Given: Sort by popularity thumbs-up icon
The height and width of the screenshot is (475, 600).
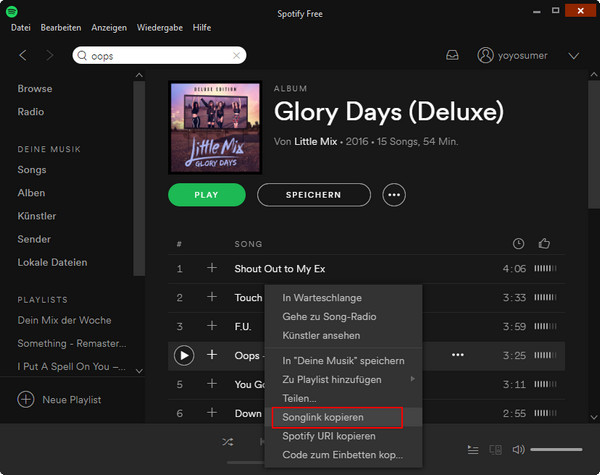Looking at the screenshot, I should pyautogui.click(x=544, y=243).
